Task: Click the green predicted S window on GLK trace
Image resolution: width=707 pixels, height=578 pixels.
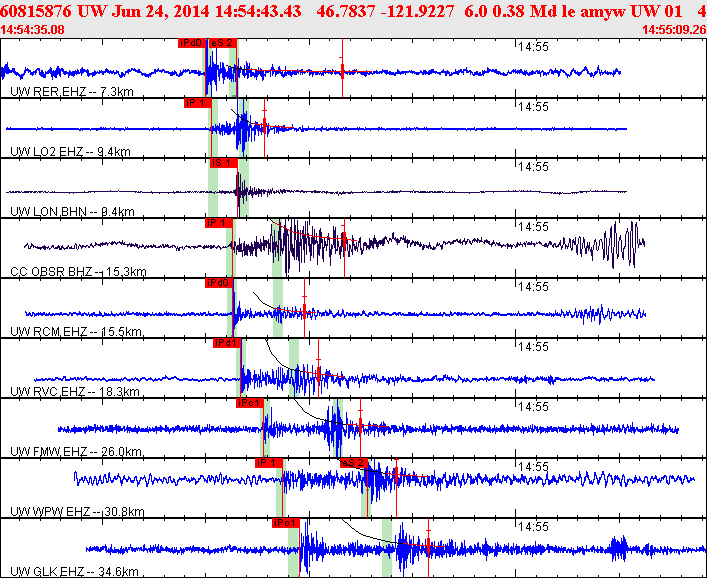Action: pyautogui.click(x=387, y=548)
